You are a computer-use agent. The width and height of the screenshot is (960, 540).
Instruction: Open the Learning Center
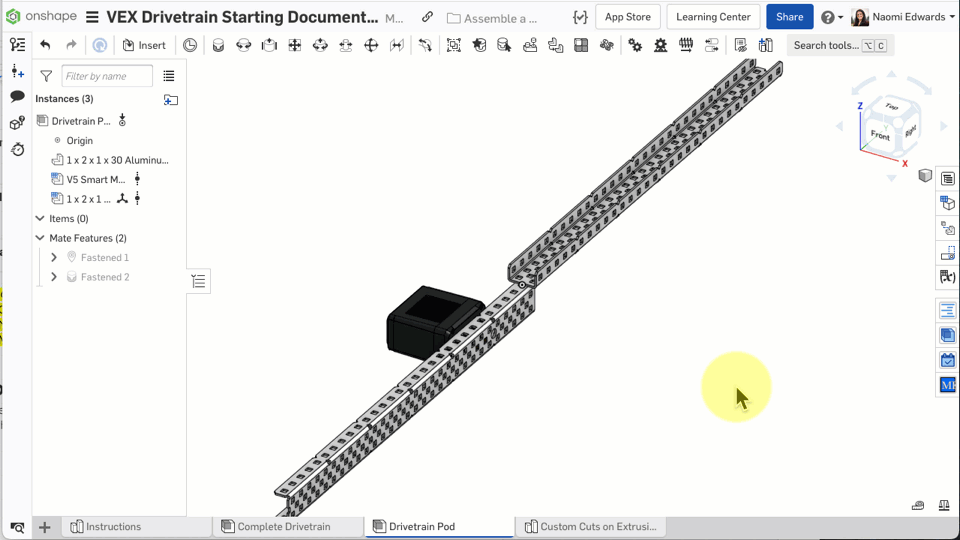point(713,17)
